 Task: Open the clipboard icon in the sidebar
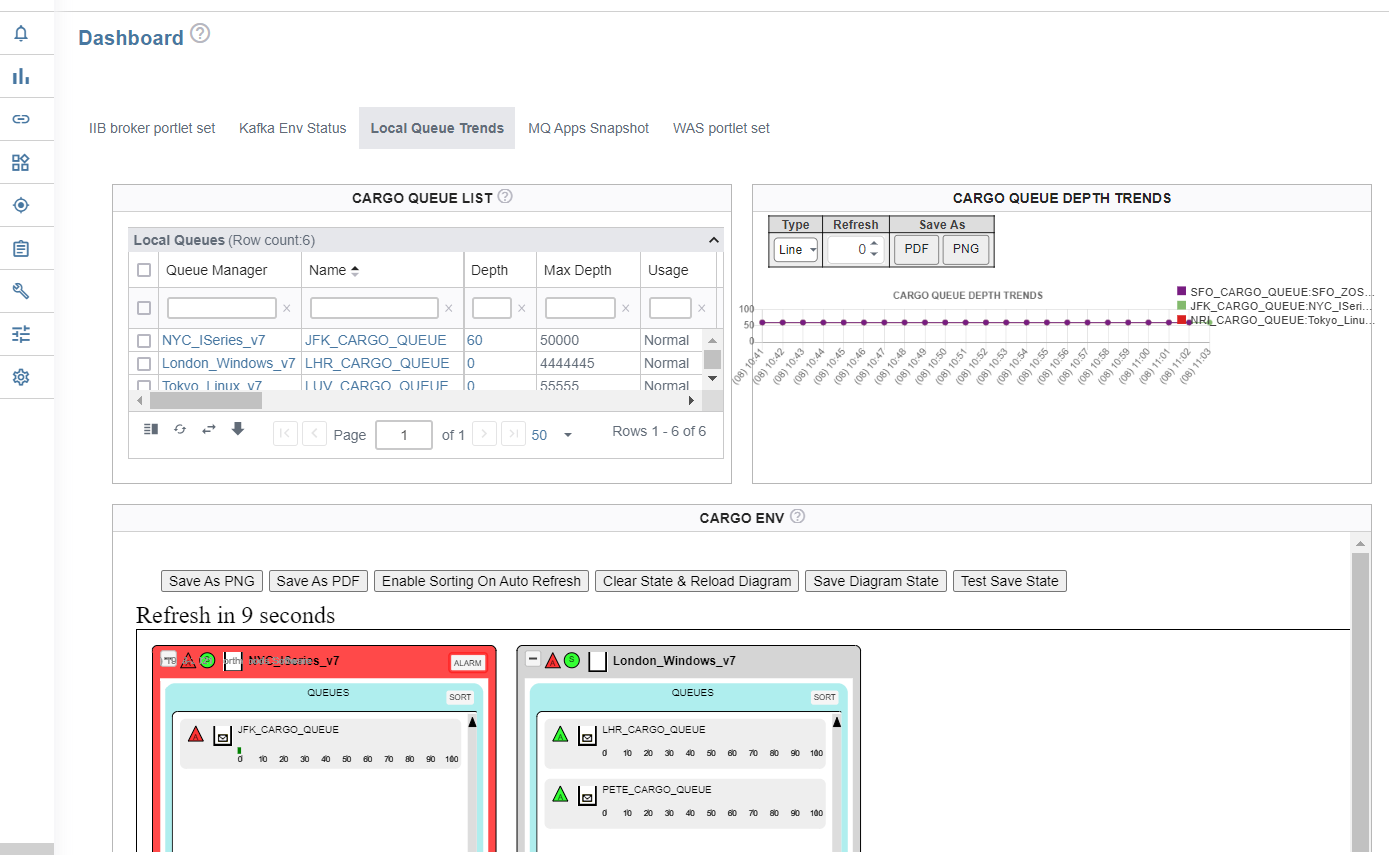click(21, 247)
